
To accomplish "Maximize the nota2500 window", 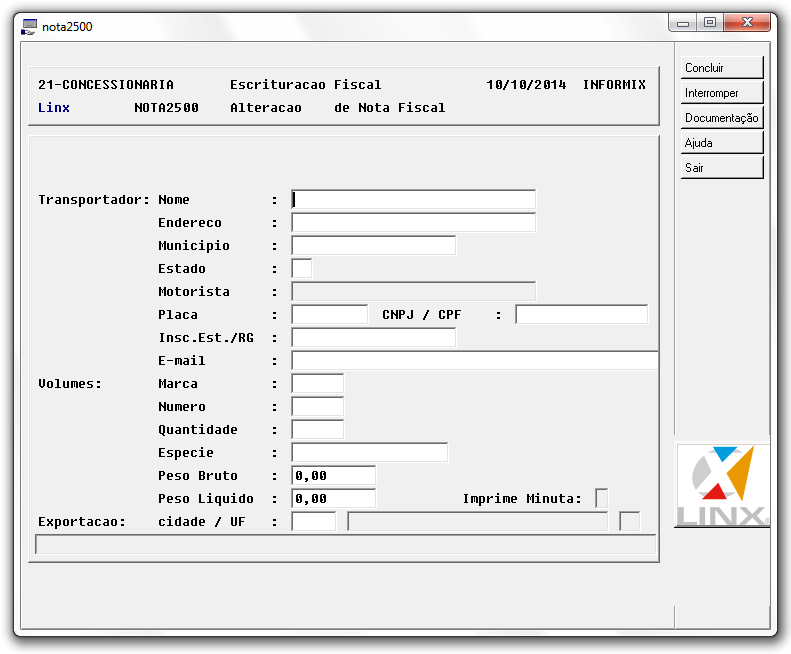I will coord(710,23).
